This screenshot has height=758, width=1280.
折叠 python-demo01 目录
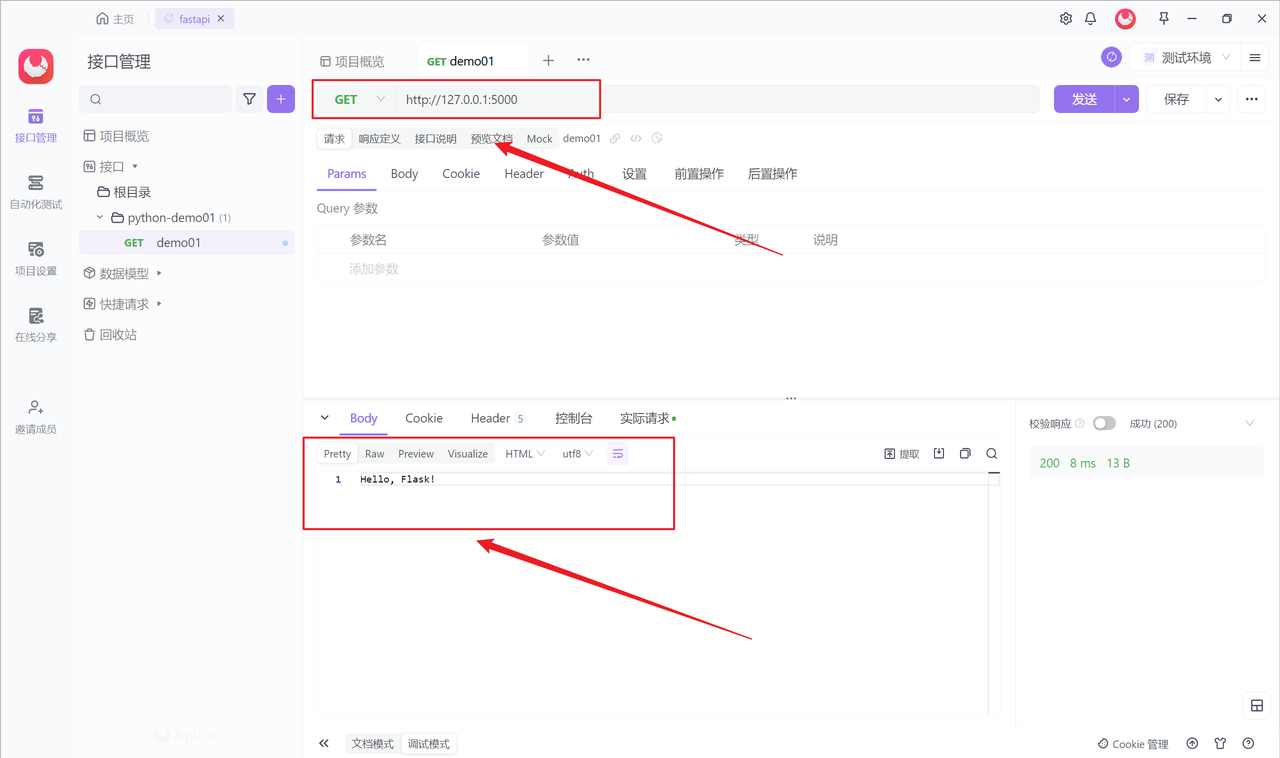point(99,217)
